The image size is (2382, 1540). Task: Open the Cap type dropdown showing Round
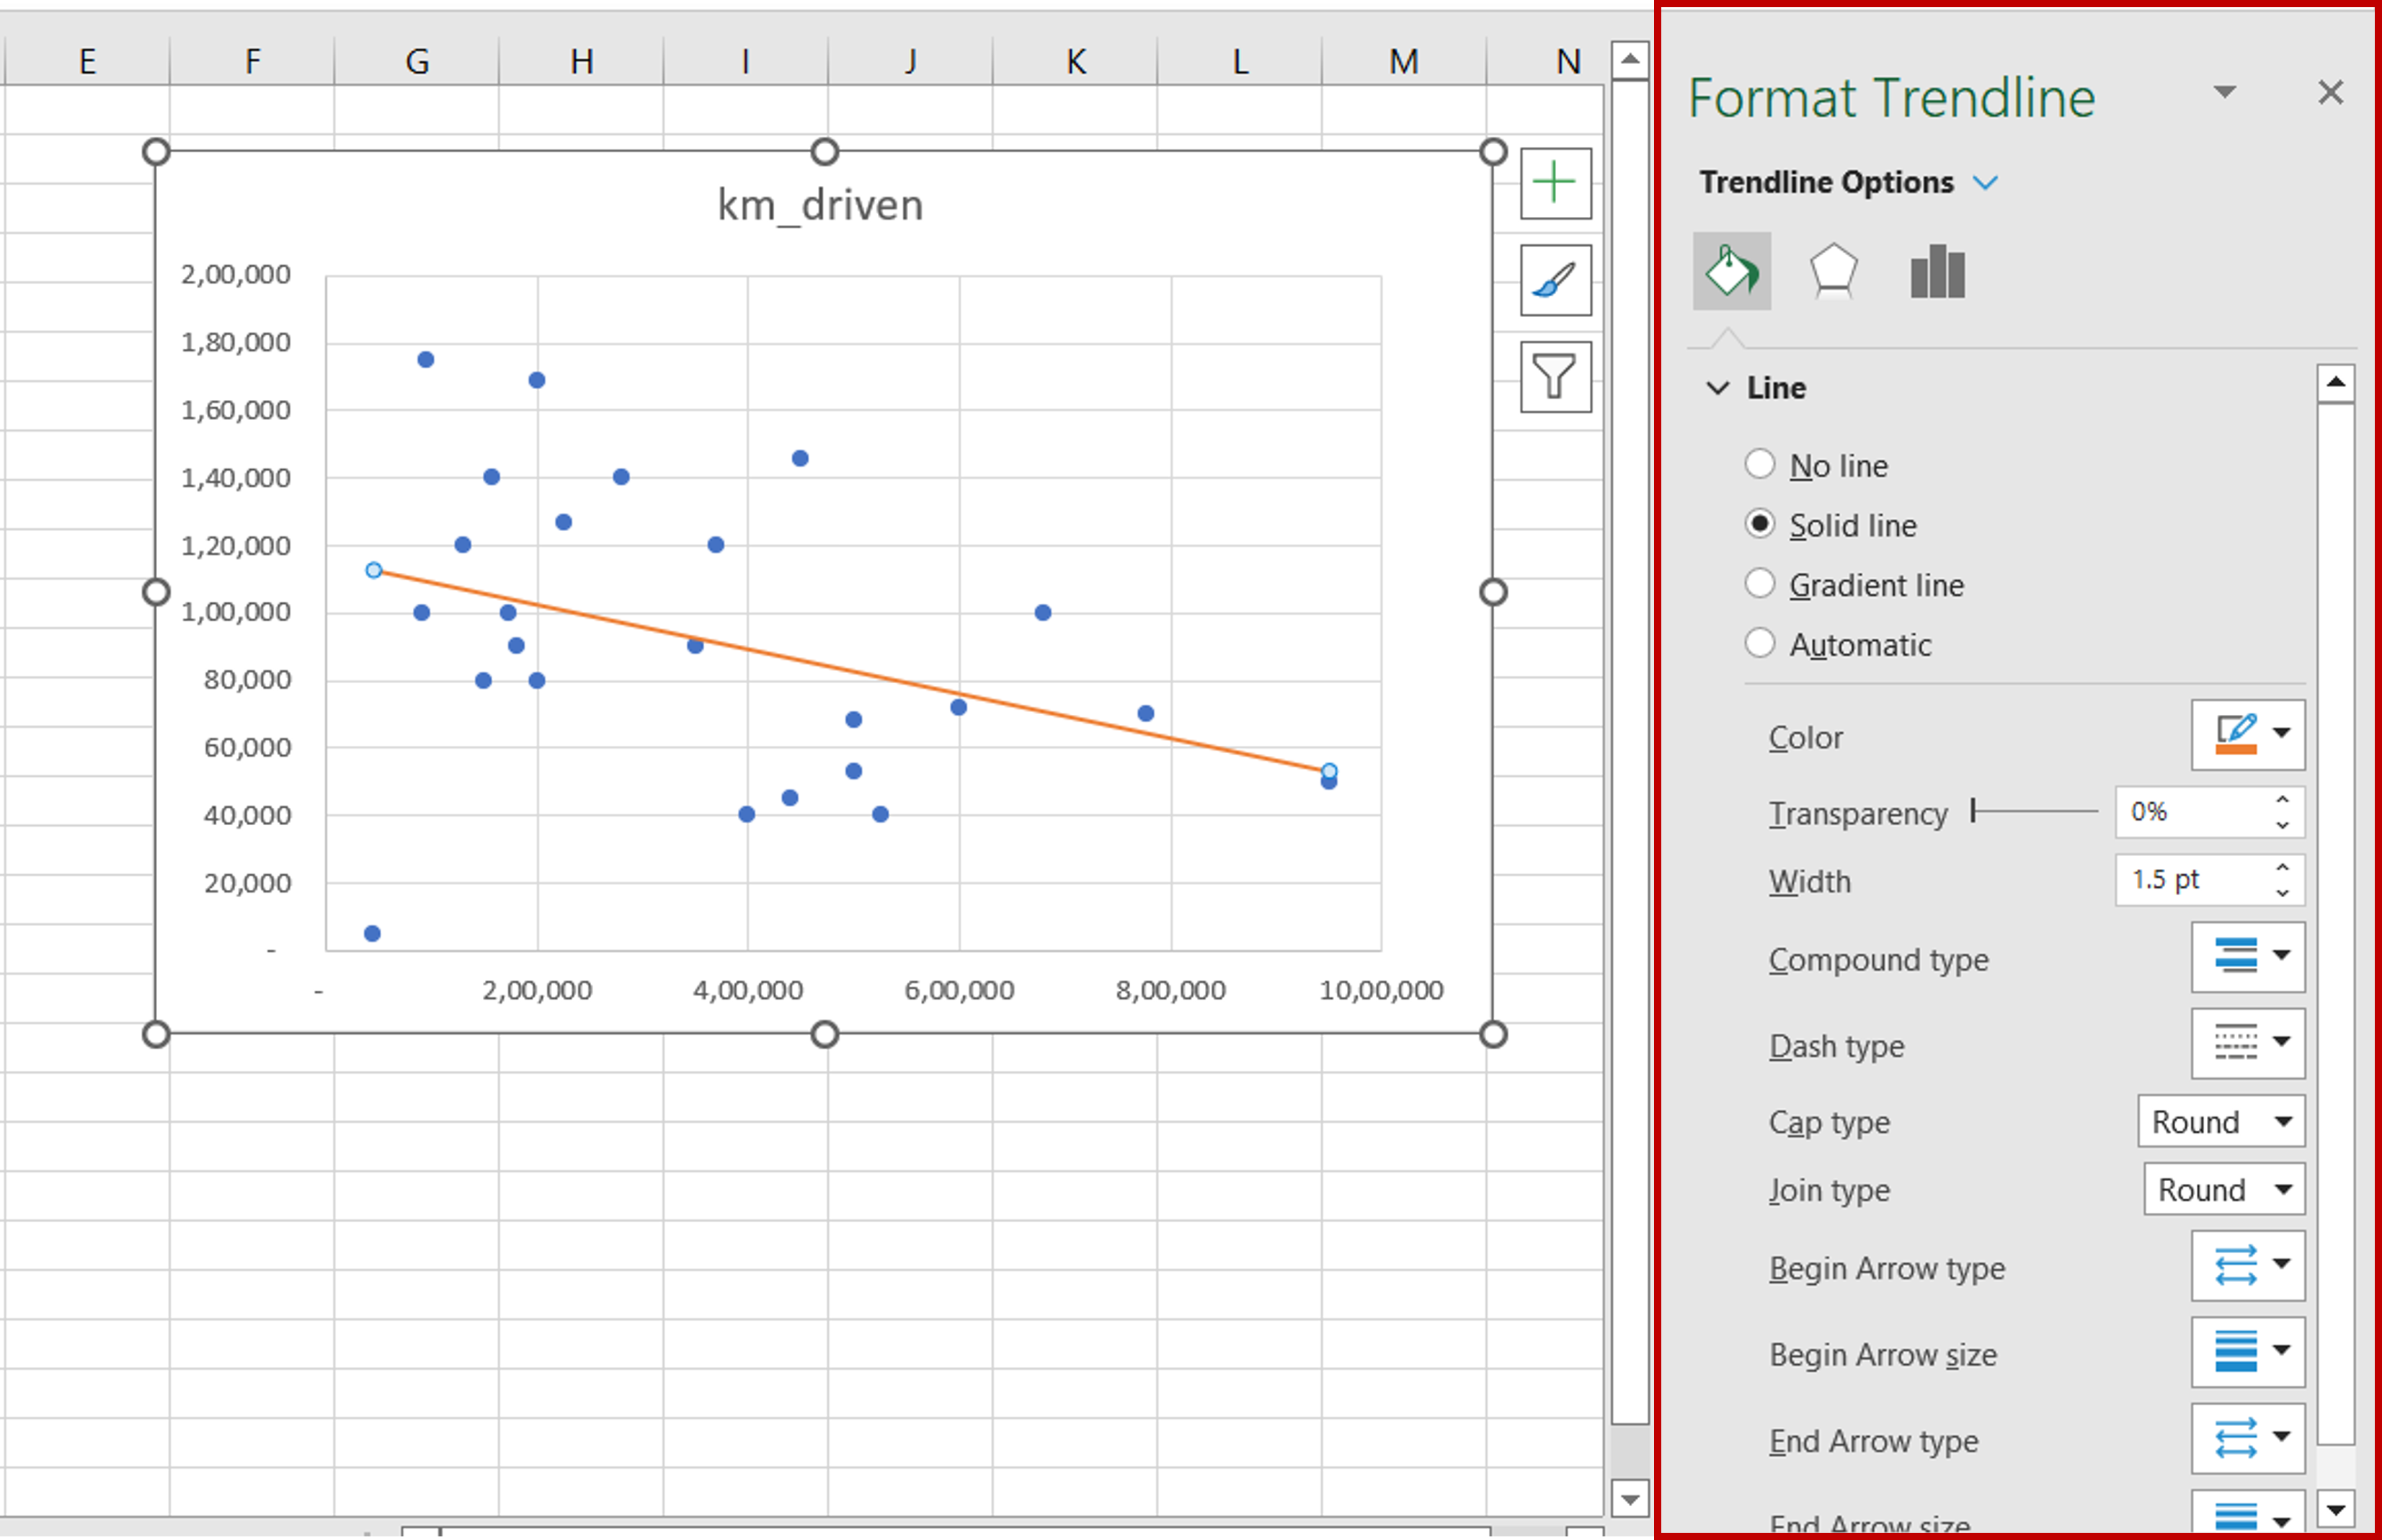pyautogui.click(x=2221, y=1121)
